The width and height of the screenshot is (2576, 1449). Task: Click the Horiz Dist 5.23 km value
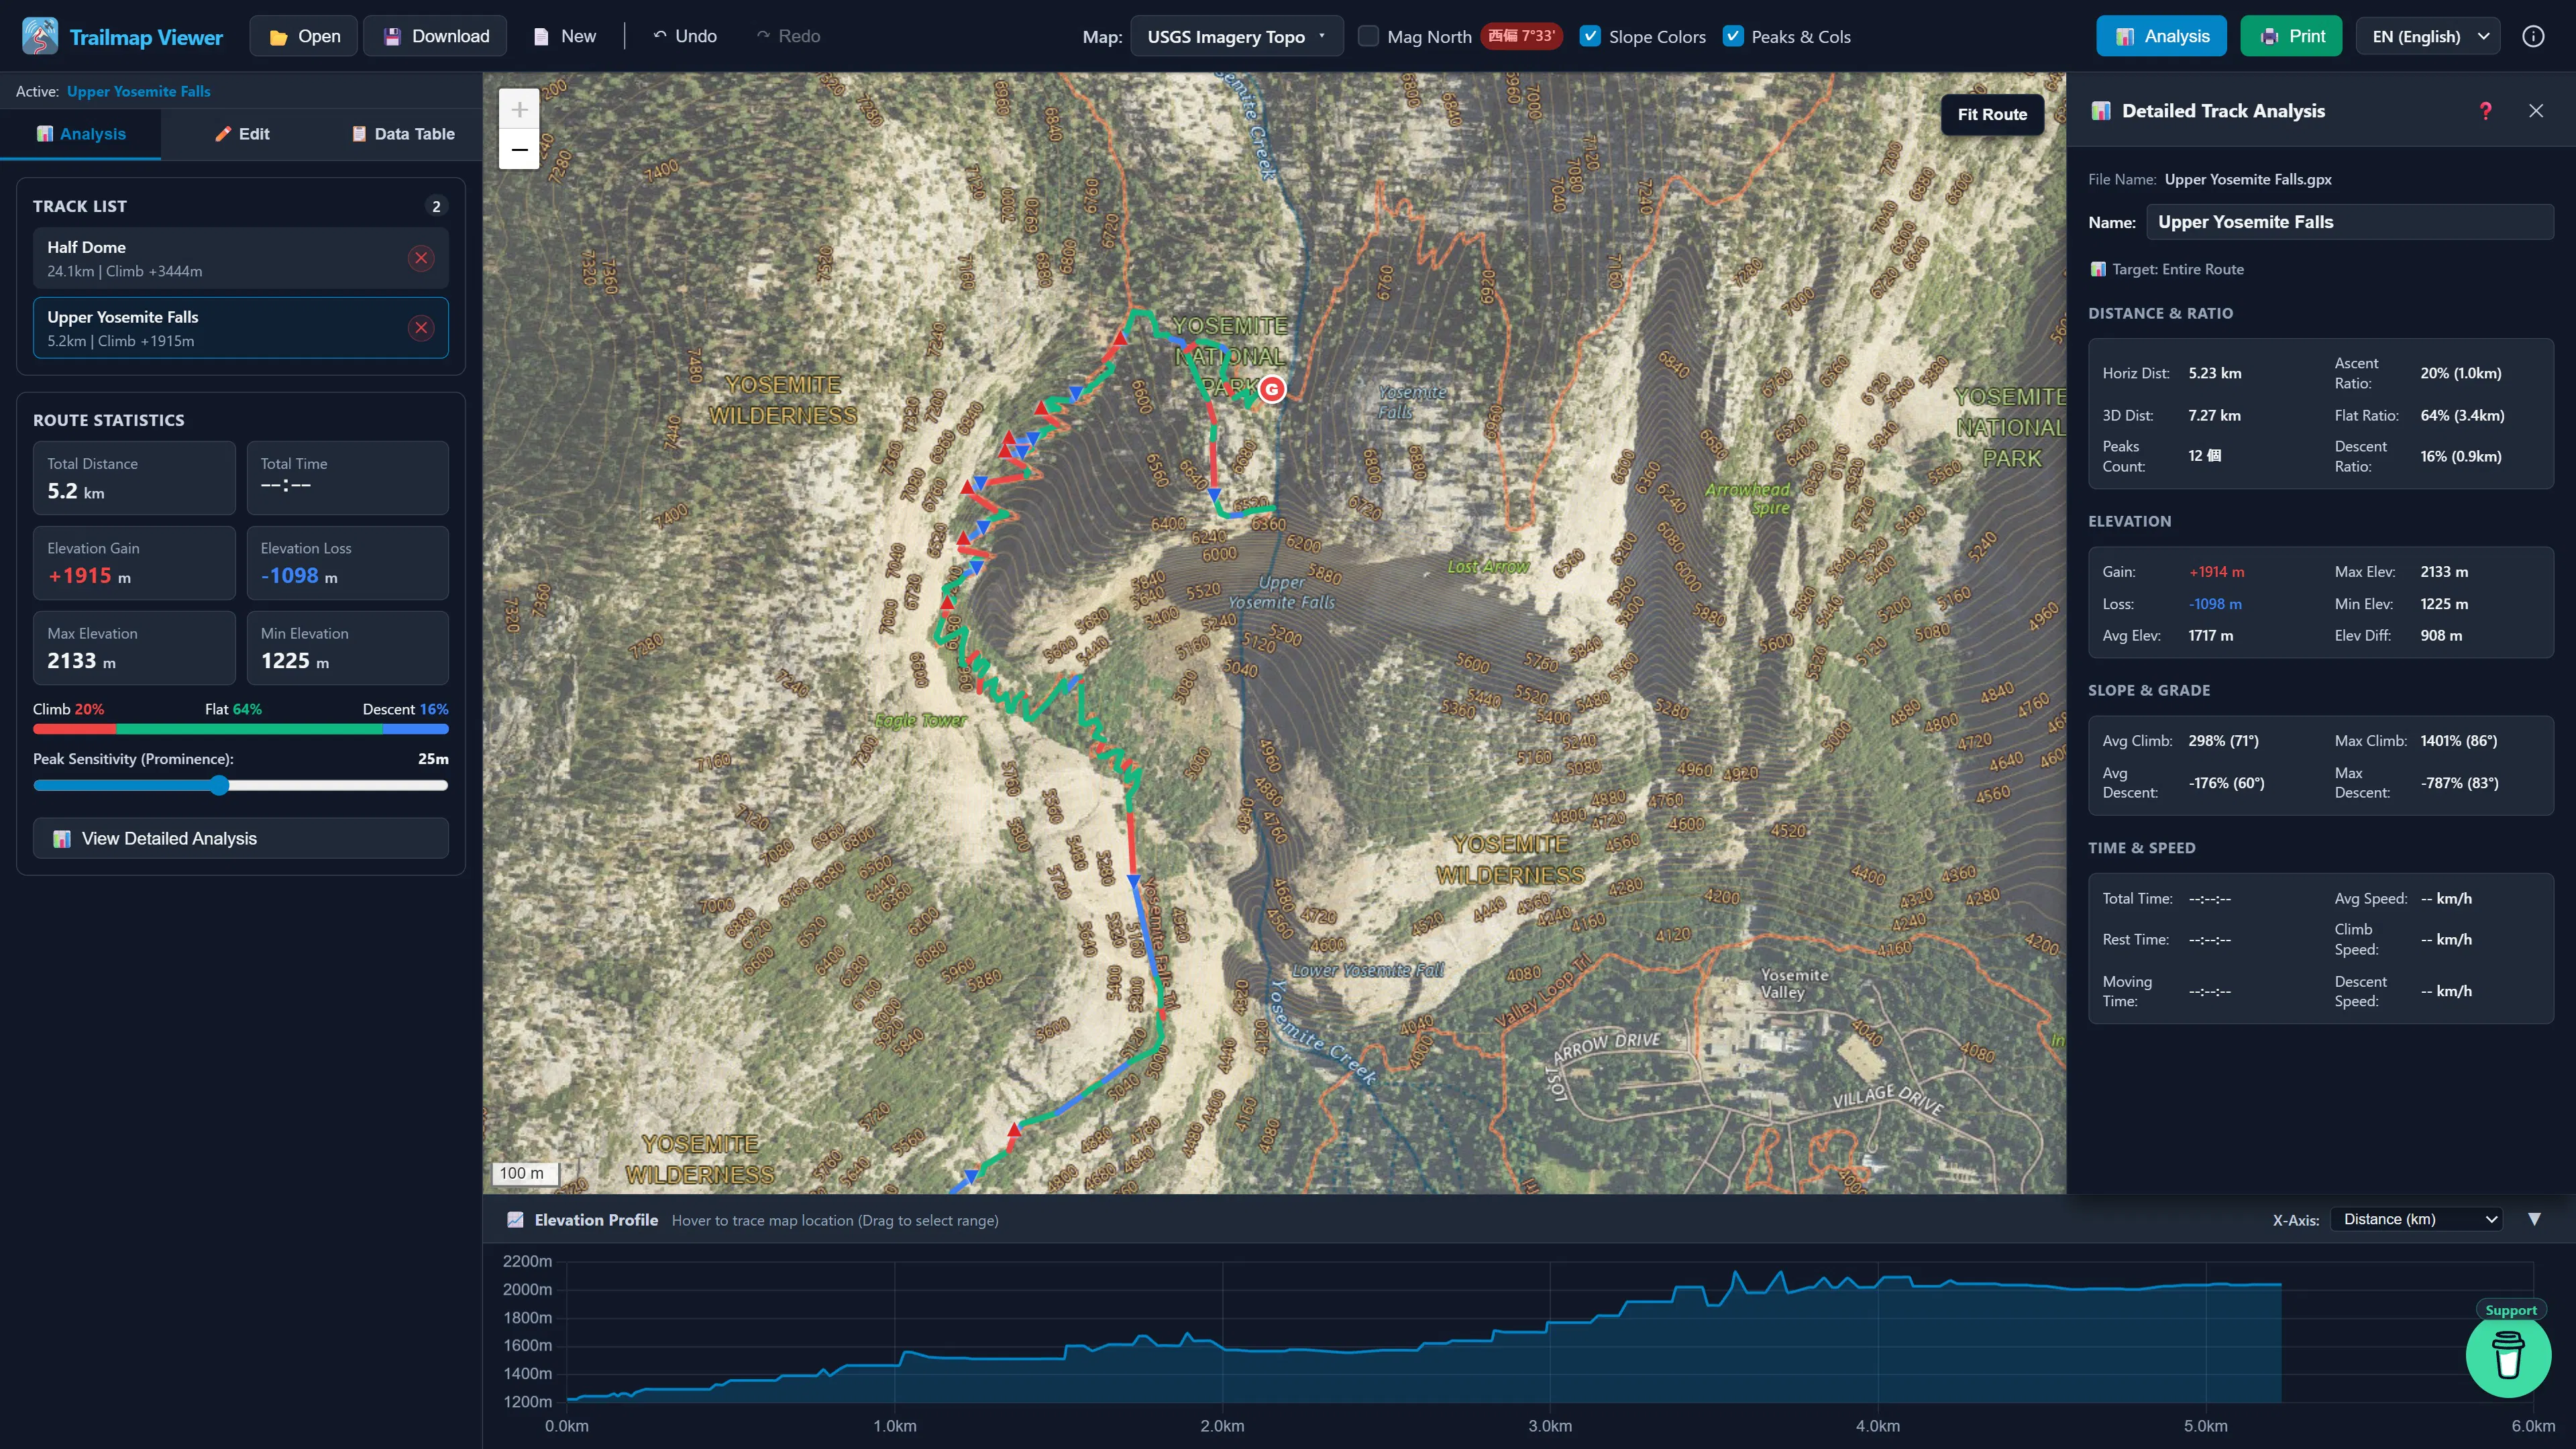click(2214, 373)
